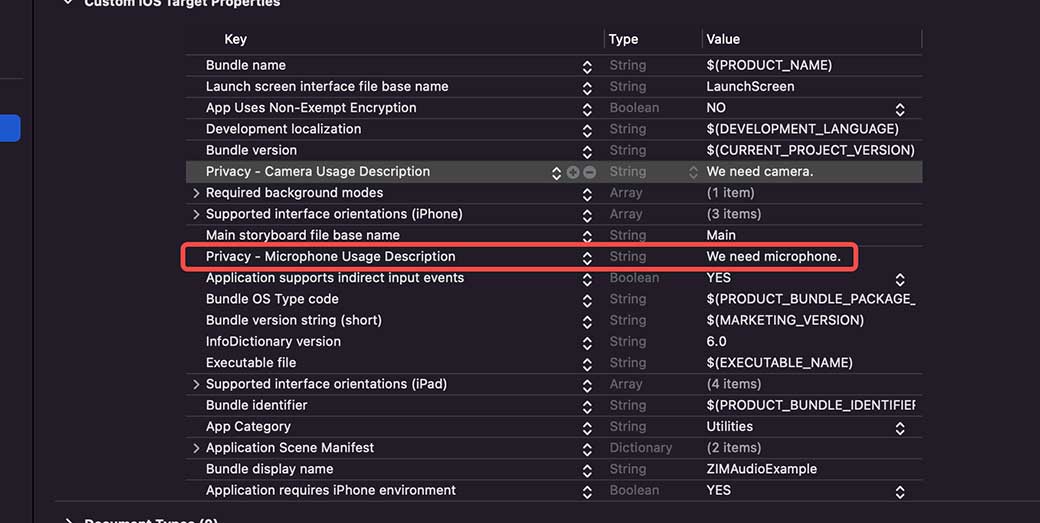Open key stepper for Privacy - Microphone Usage Description
Viewport: 1040px width, 523px height.
pyautogui.click(x=587, y=257)
